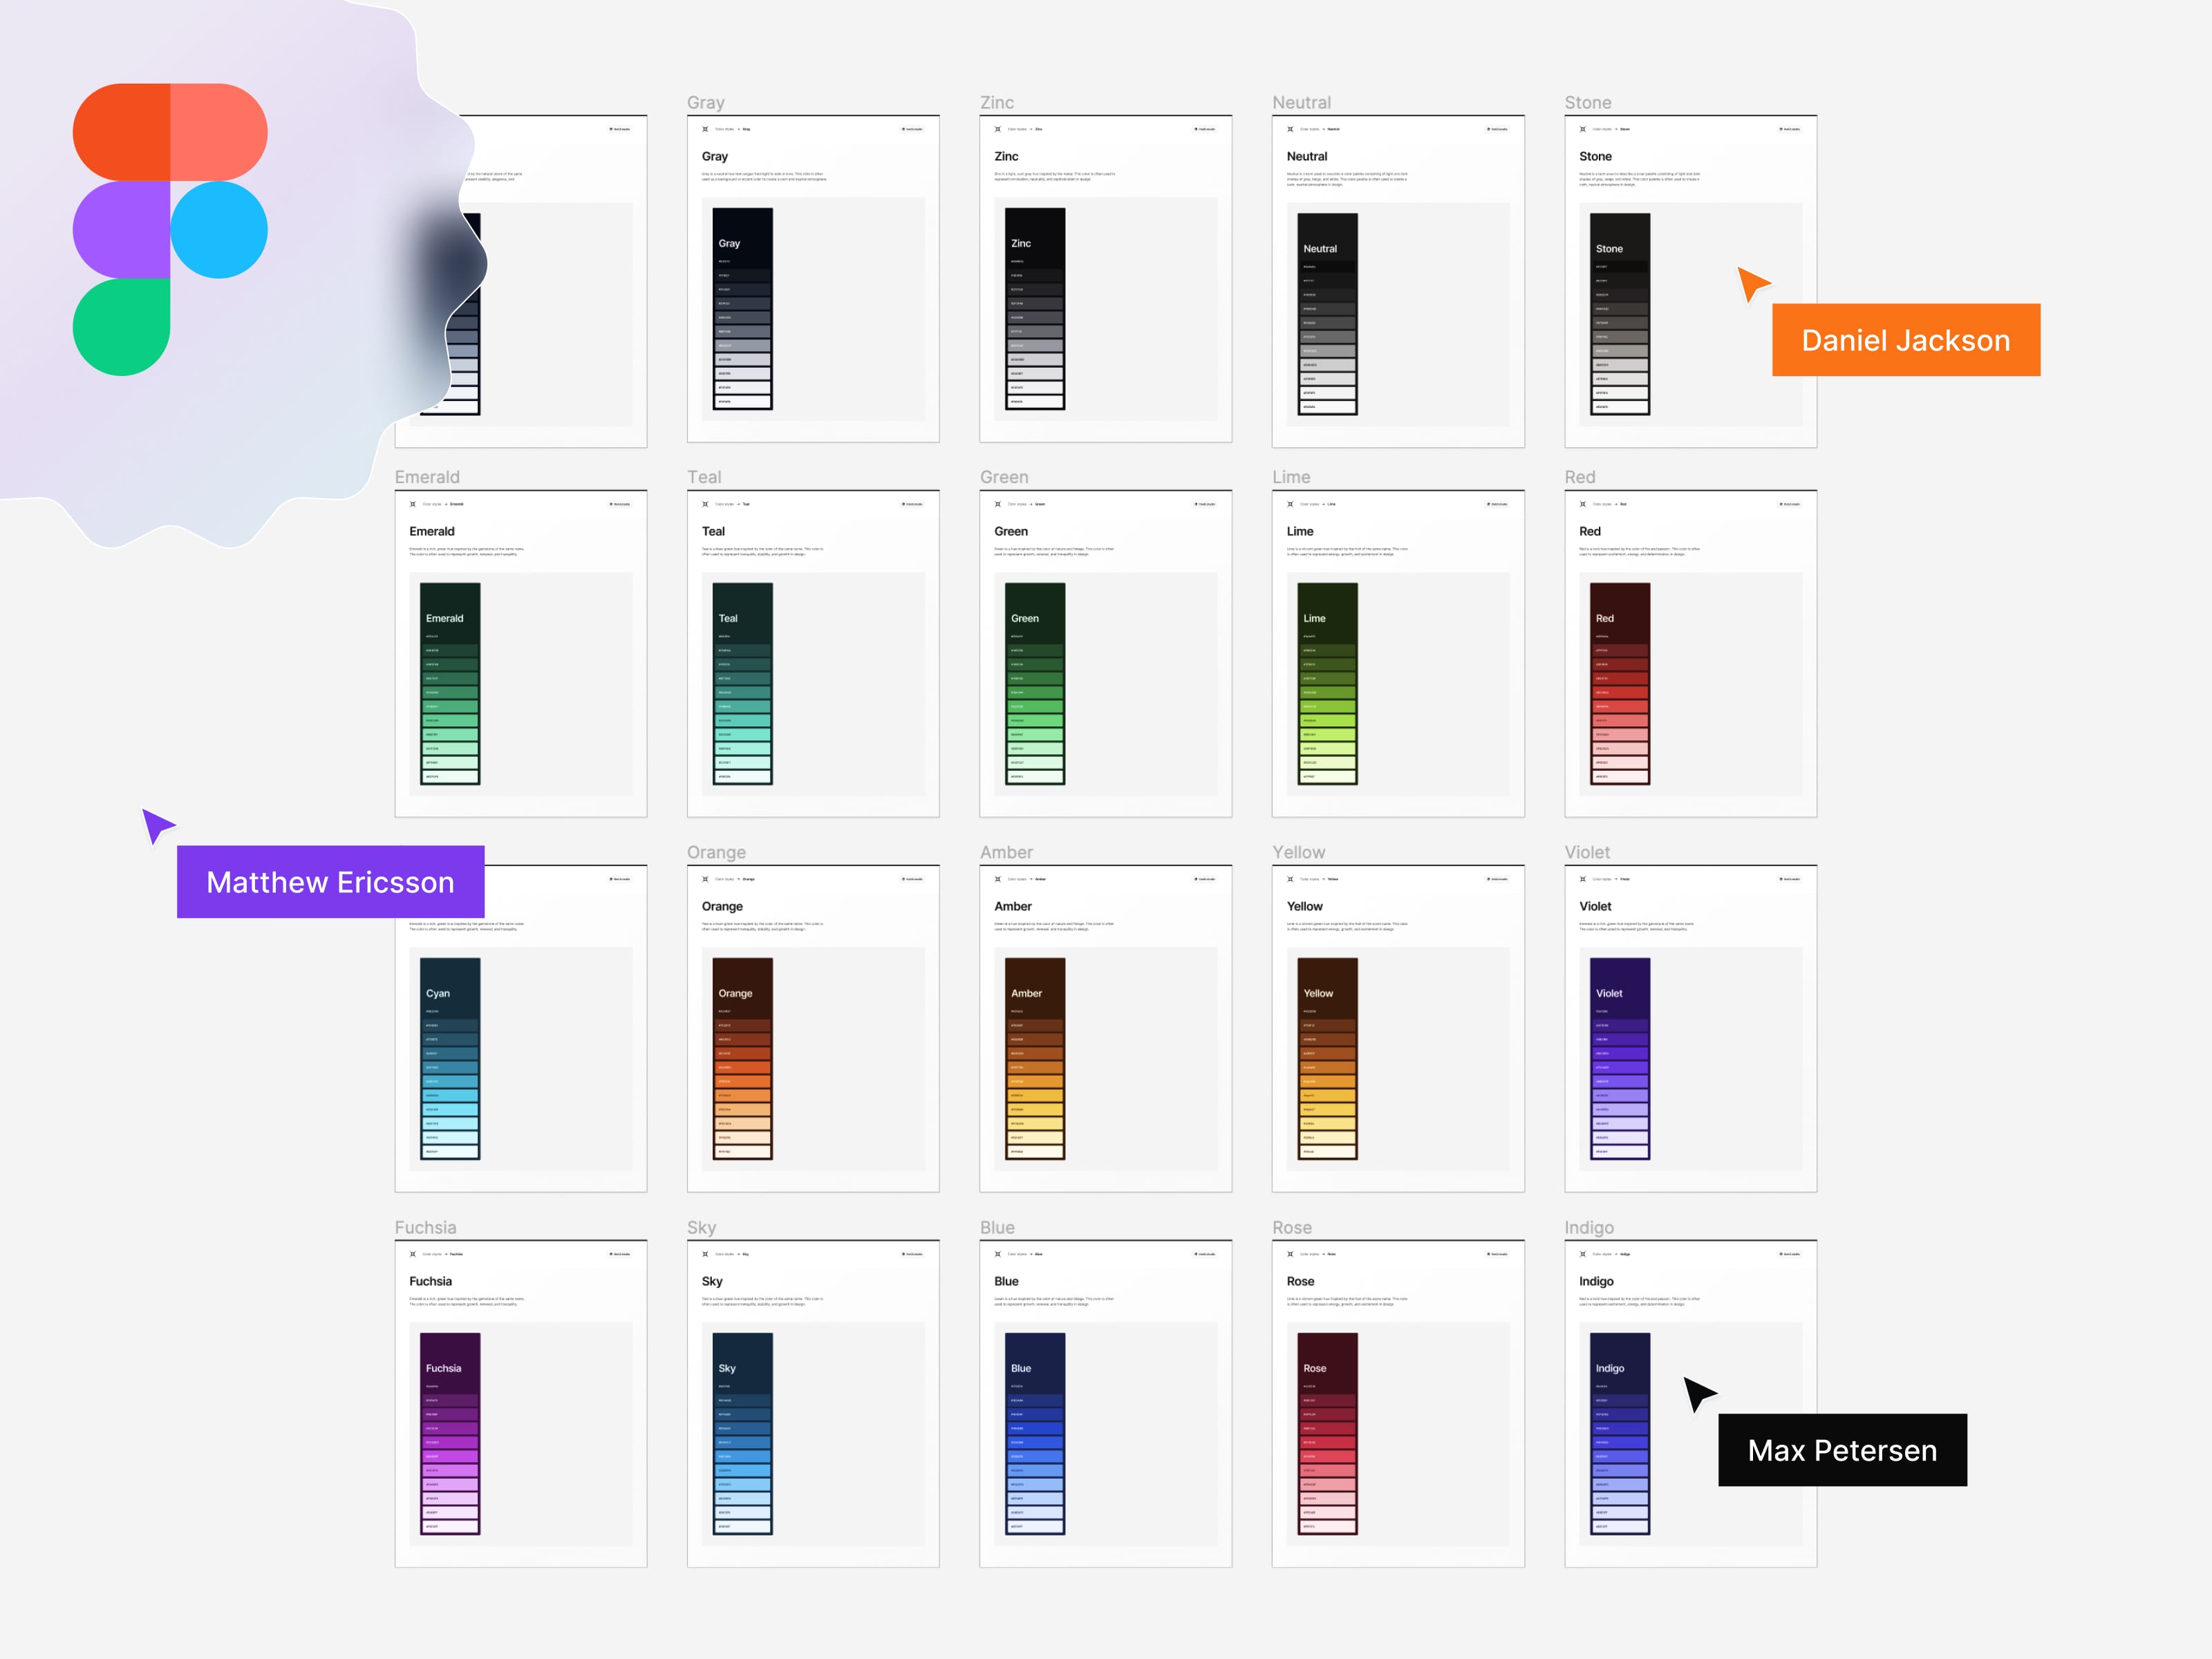Click the purple Matthew Ericsson cursor arrow

click(156, 825)
